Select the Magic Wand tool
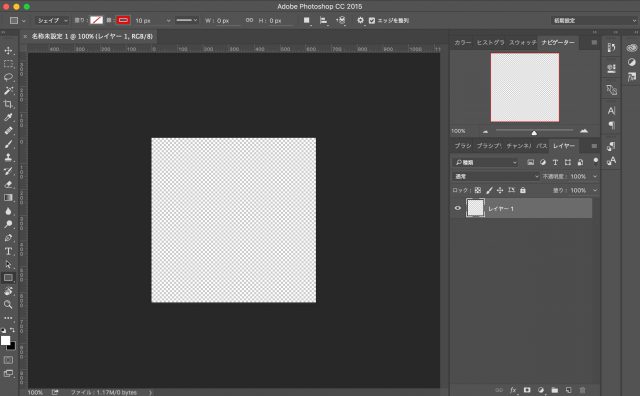This screenshot has width=640, height=396. pos(8,91)
